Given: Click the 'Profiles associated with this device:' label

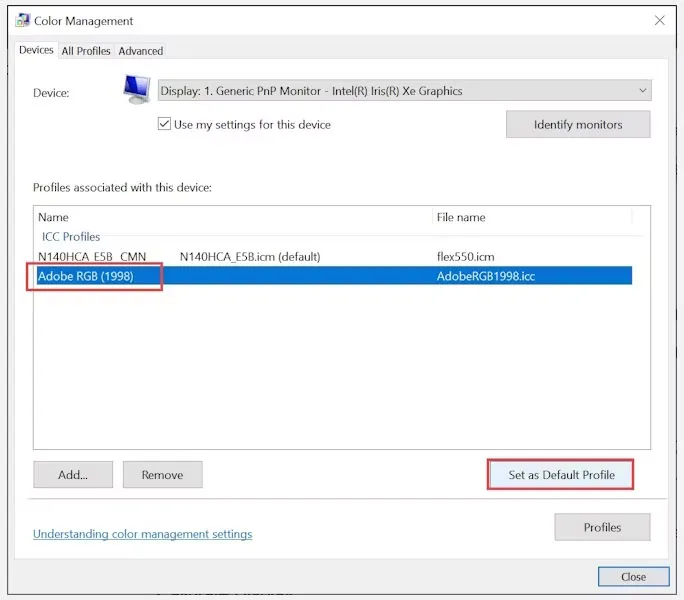Looking at the screenshot, I should coord(122,188).
